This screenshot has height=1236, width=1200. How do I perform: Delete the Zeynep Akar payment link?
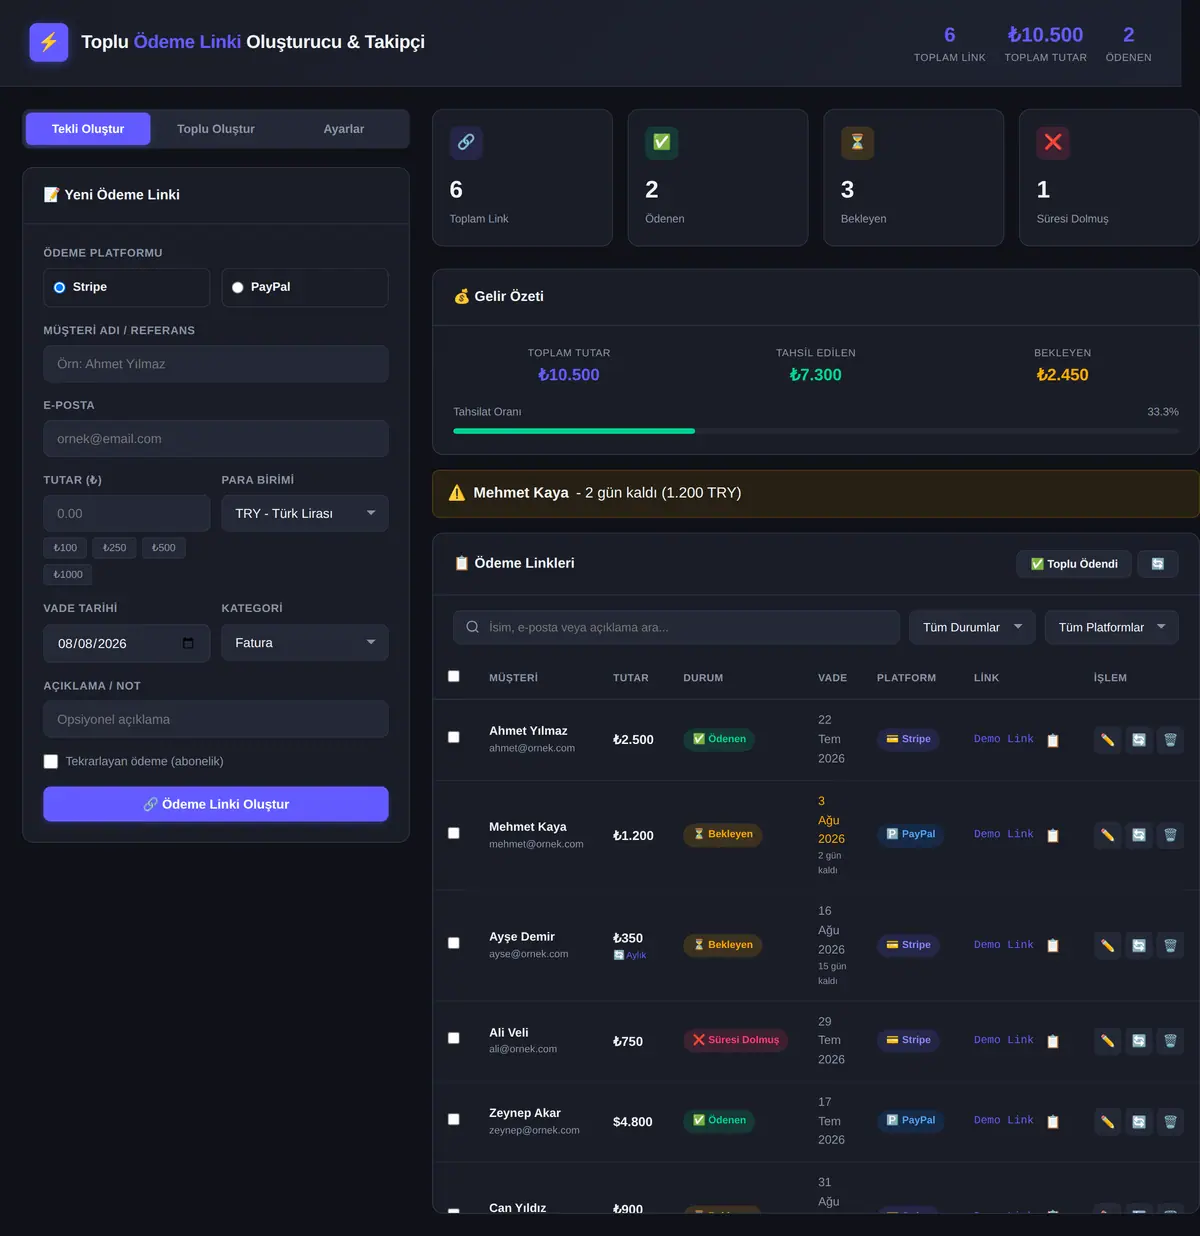(x=1170, y=1122)
